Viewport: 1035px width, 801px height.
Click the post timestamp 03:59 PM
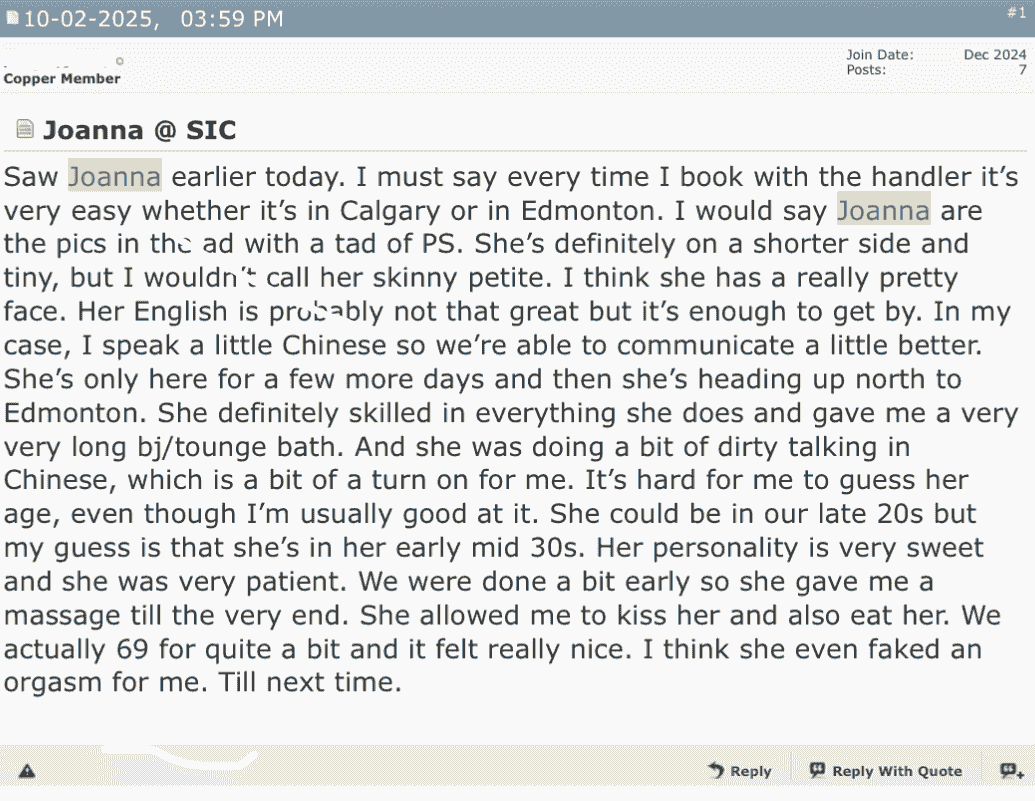[x=231, y=19]
